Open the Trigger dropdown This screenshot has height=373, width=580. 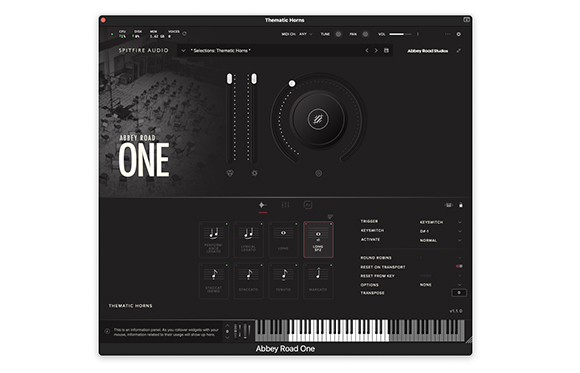pyautogui.click(x=440, y=222)
